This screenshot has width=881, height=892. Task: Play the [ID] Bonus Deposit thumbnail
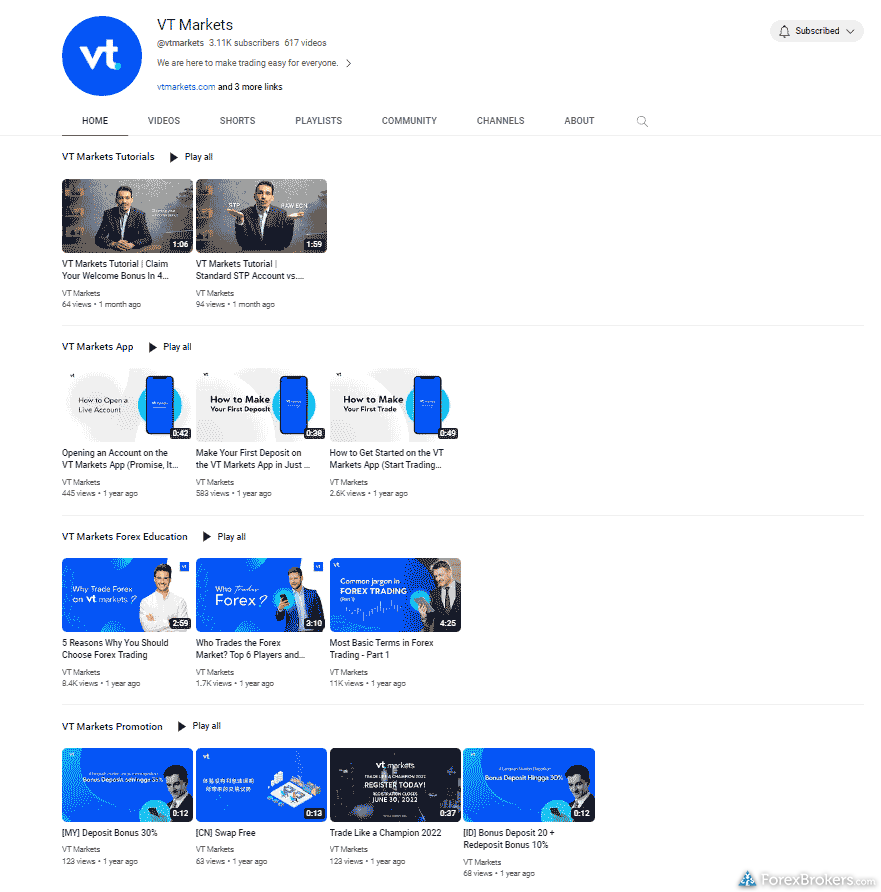[x=529, y=785]
